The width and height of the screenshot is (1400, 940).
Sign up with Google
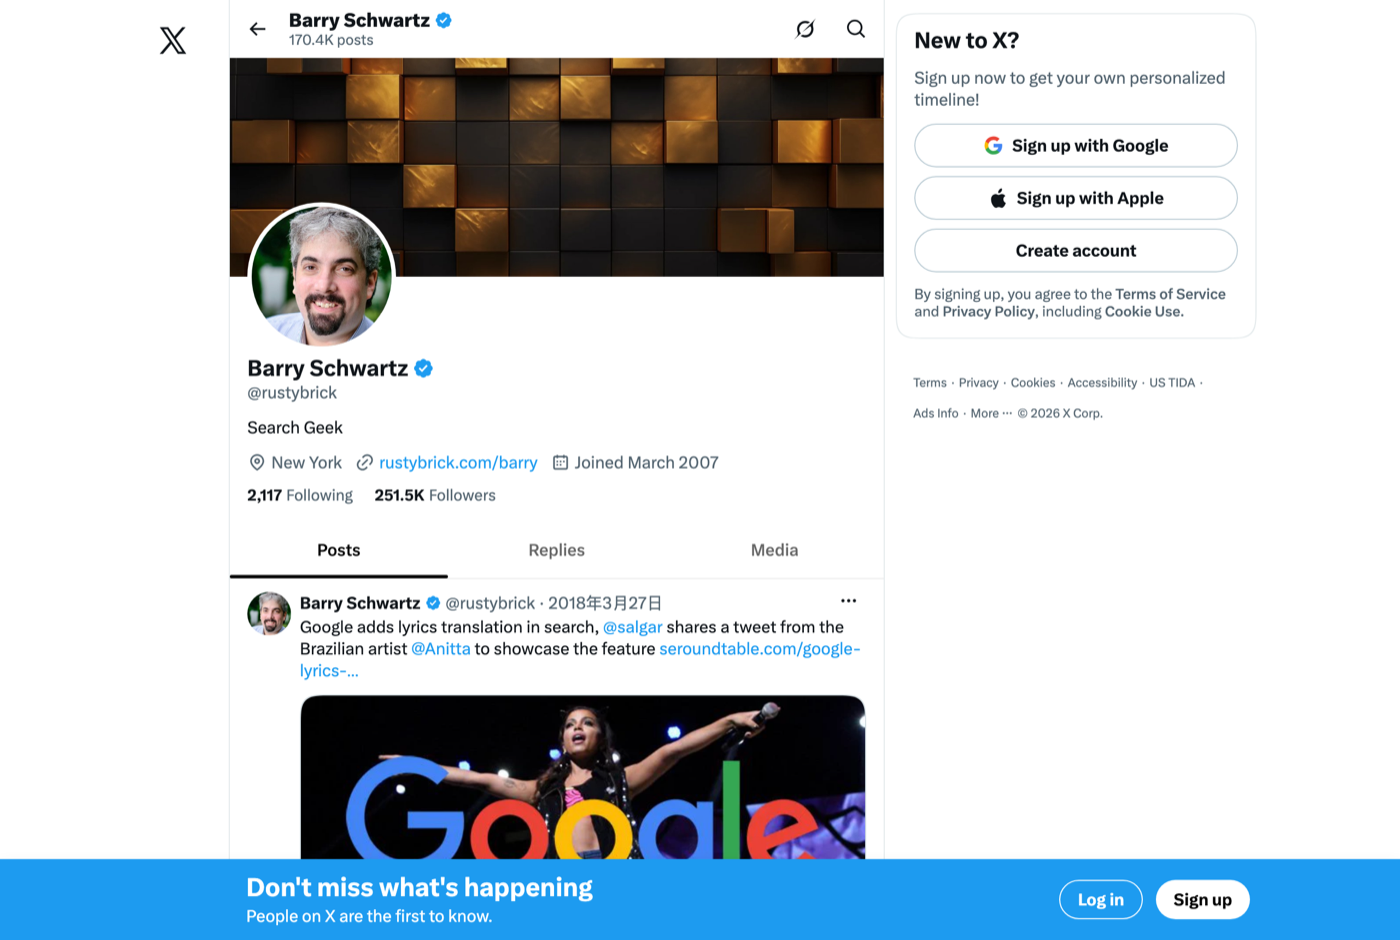(1076, 146)
